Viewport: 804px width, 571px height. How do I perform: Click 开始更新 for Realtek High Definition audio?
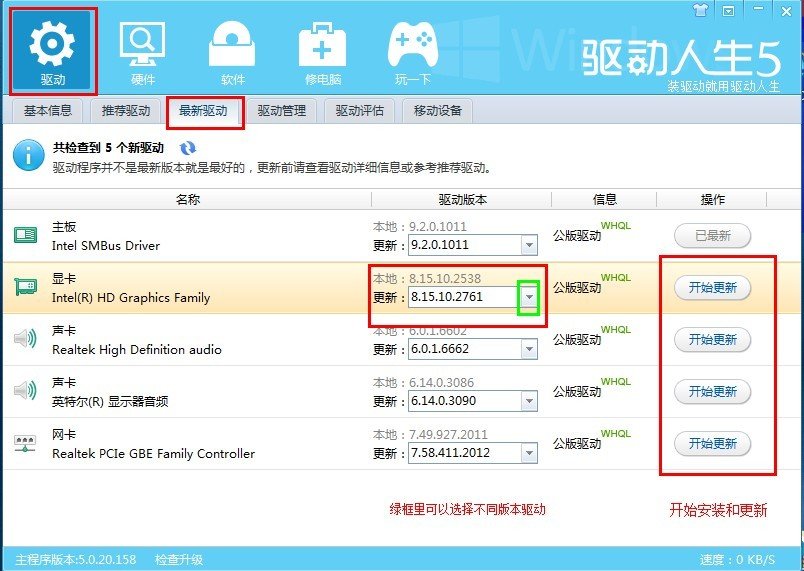tap(713, 339)
